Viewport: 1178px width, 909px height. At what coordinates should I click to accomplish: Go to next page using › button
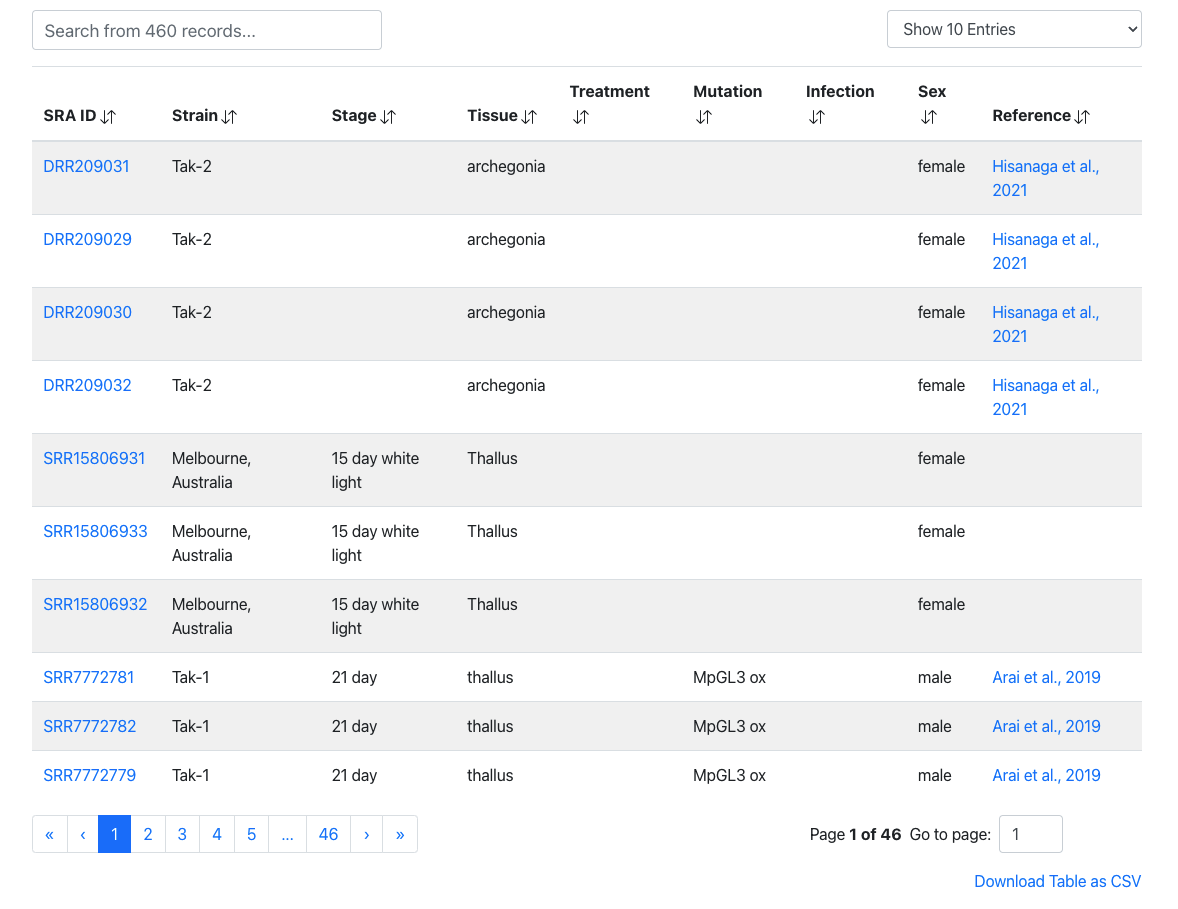click(x=367, y=834)
